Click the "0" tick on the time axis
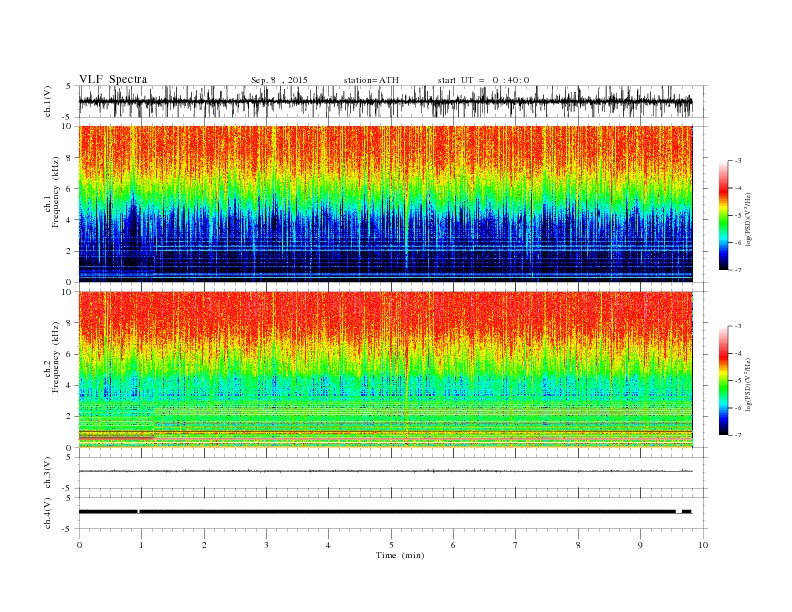Viewport: 792px width, 612px height. tap(79, 545)
